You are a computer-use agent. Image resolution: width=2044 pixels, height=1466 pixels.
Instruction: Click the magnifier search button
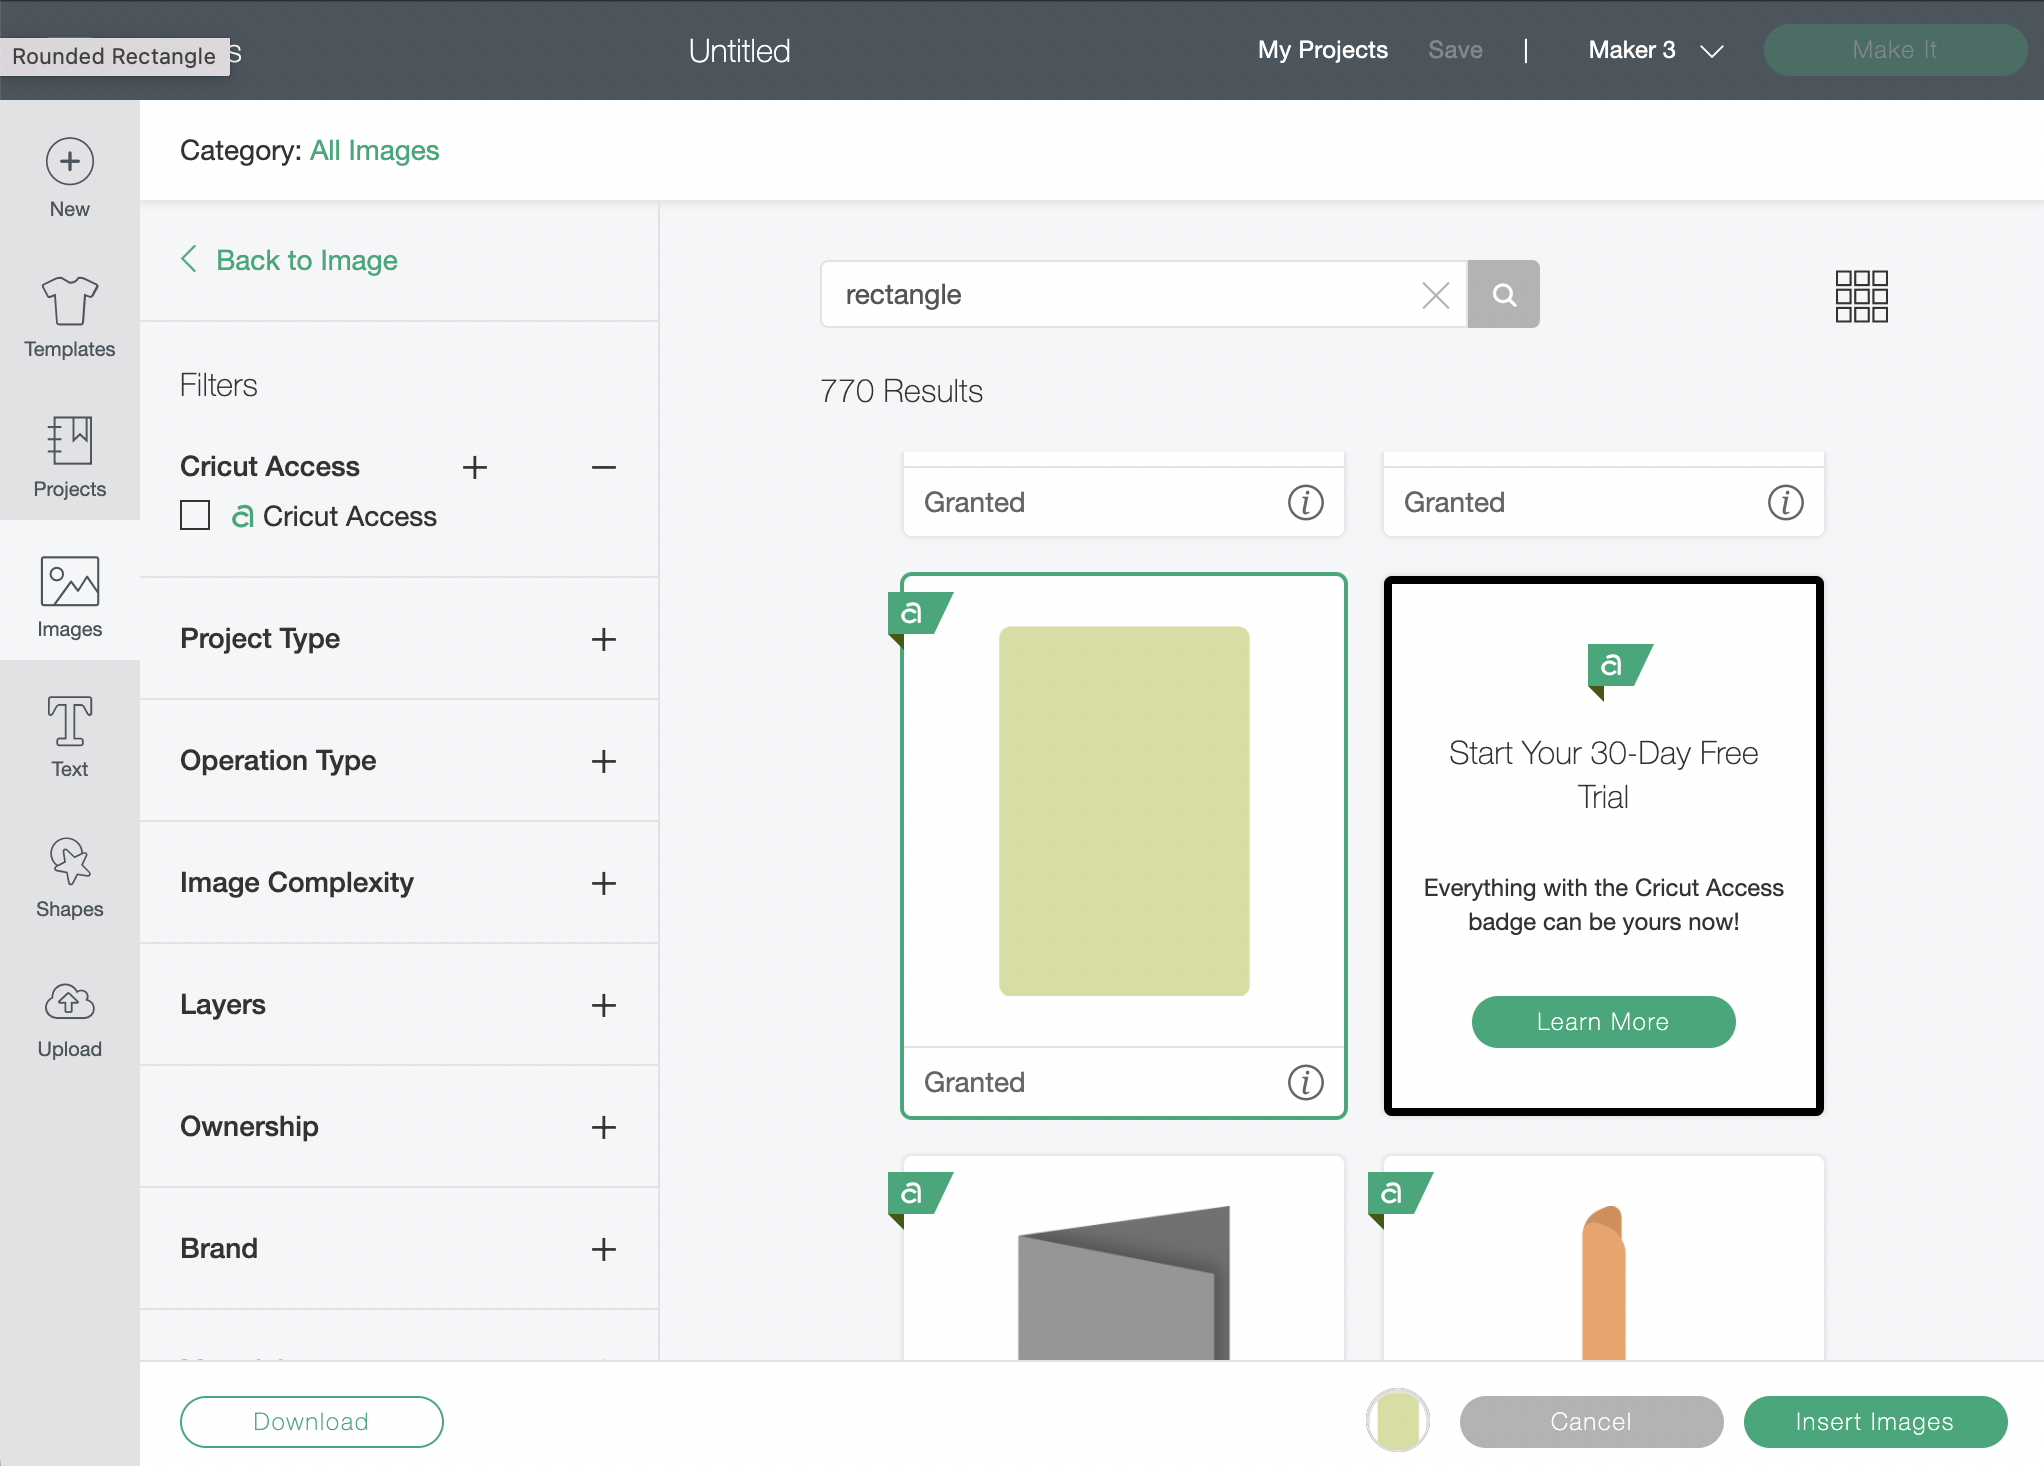tap(1503, 294)
